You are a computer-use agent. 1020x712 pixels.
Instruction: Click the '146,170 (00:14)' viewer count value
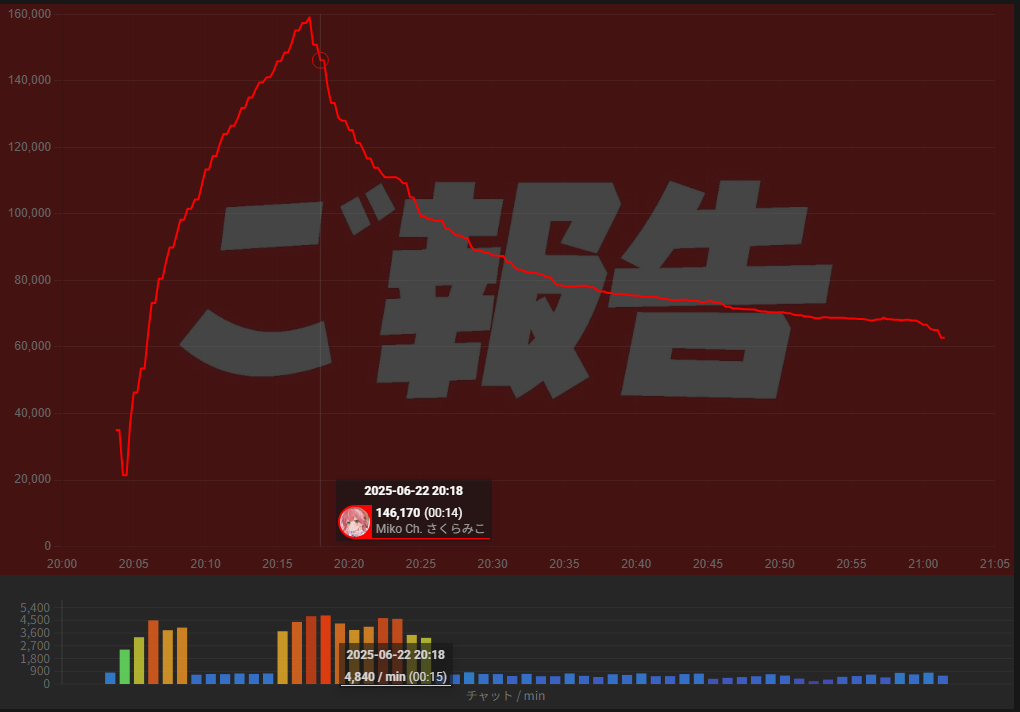419,513
